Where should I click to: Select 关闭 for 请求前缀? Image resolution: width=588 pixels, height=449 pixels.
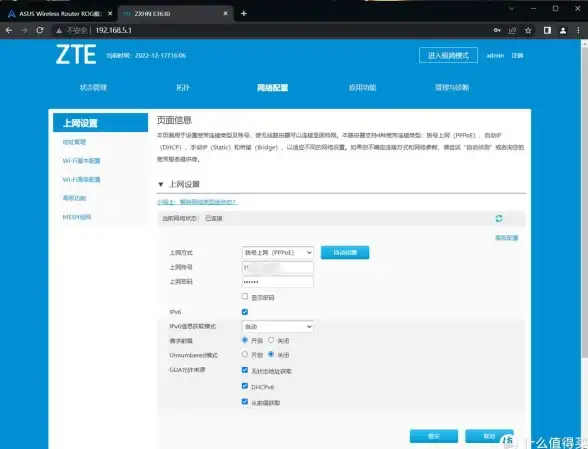coord(271,340)
